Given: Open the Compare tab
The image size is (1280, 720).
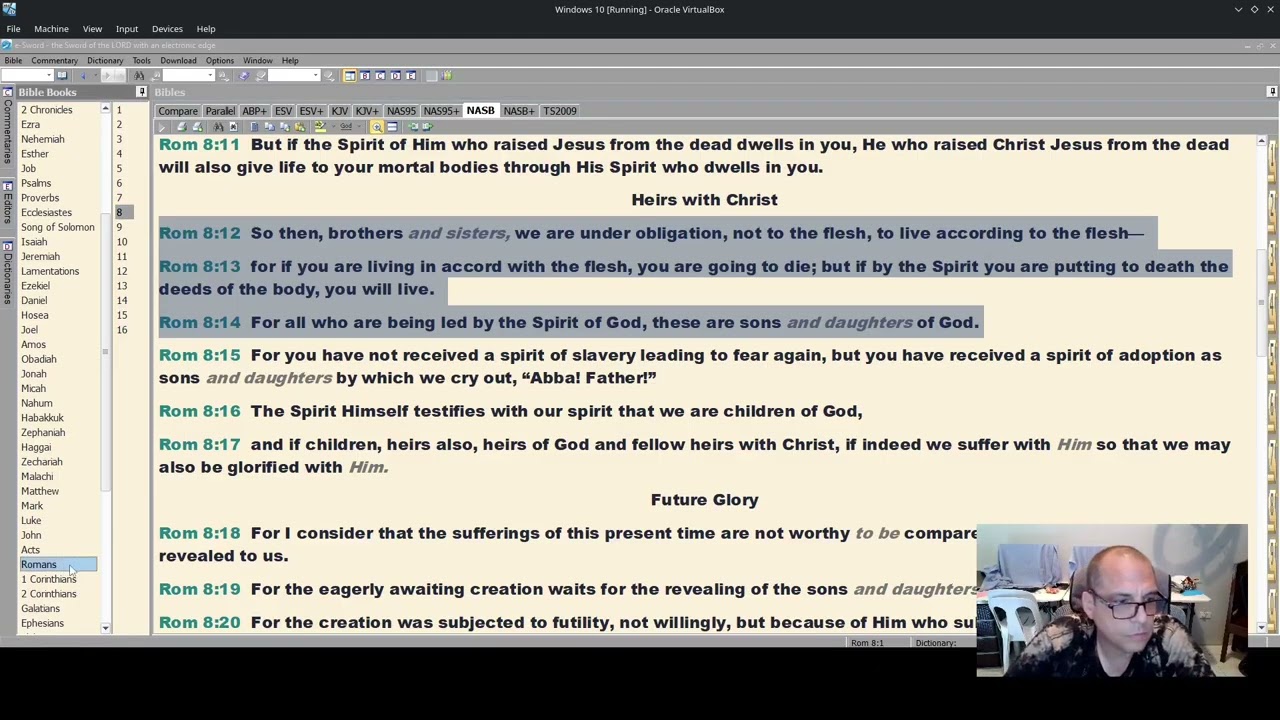Looking at the screenshot, I should coord(178,111).
